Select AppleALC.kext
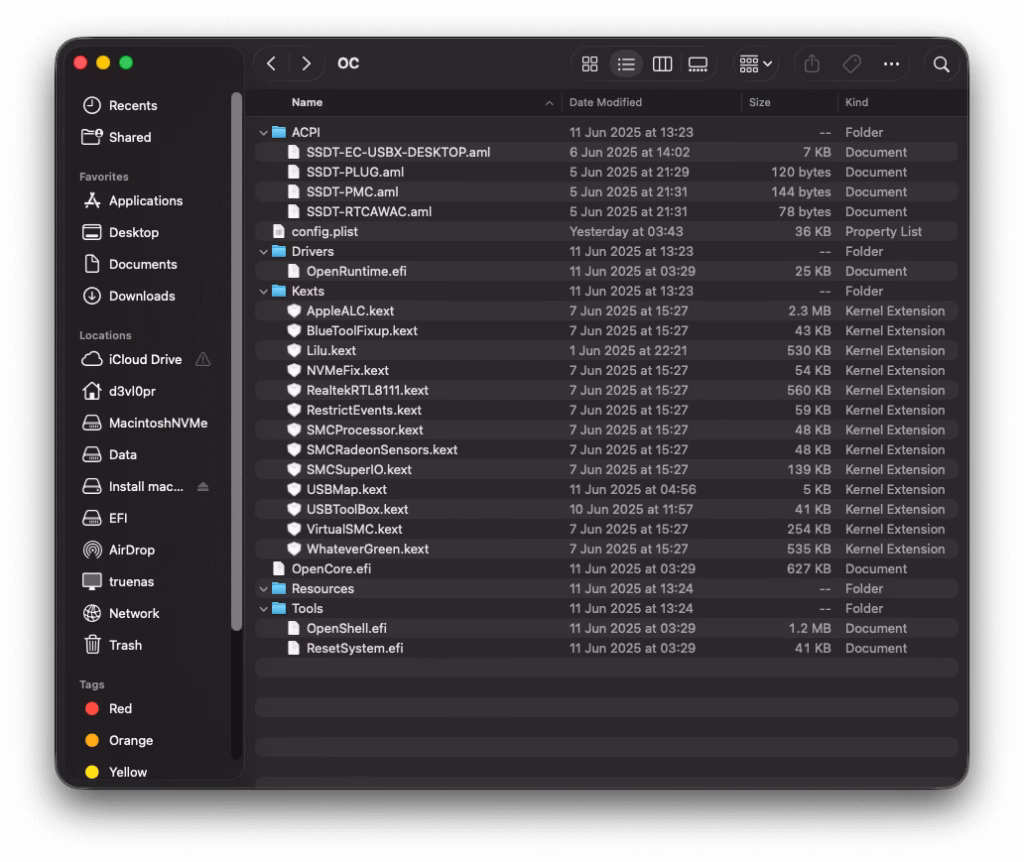This screenshot has height=862, width=1024. coord(607,311)
